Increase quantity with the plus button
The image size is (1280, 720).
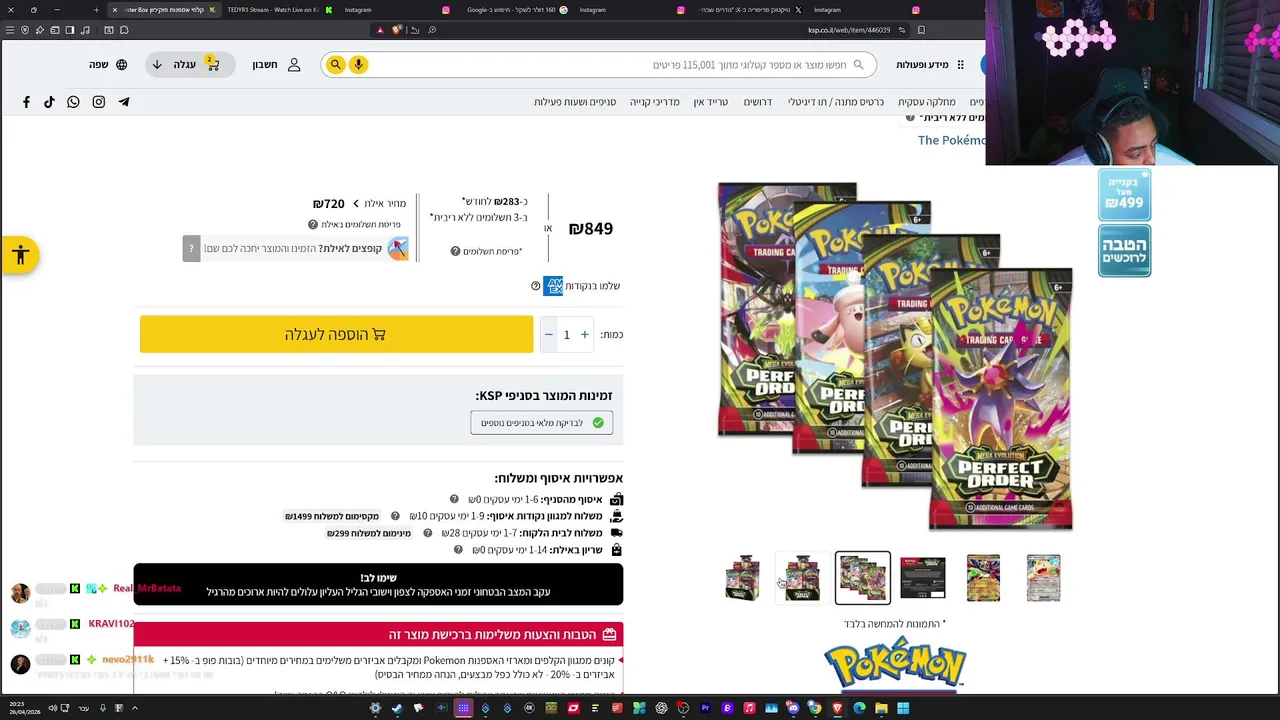click(585, 335)
